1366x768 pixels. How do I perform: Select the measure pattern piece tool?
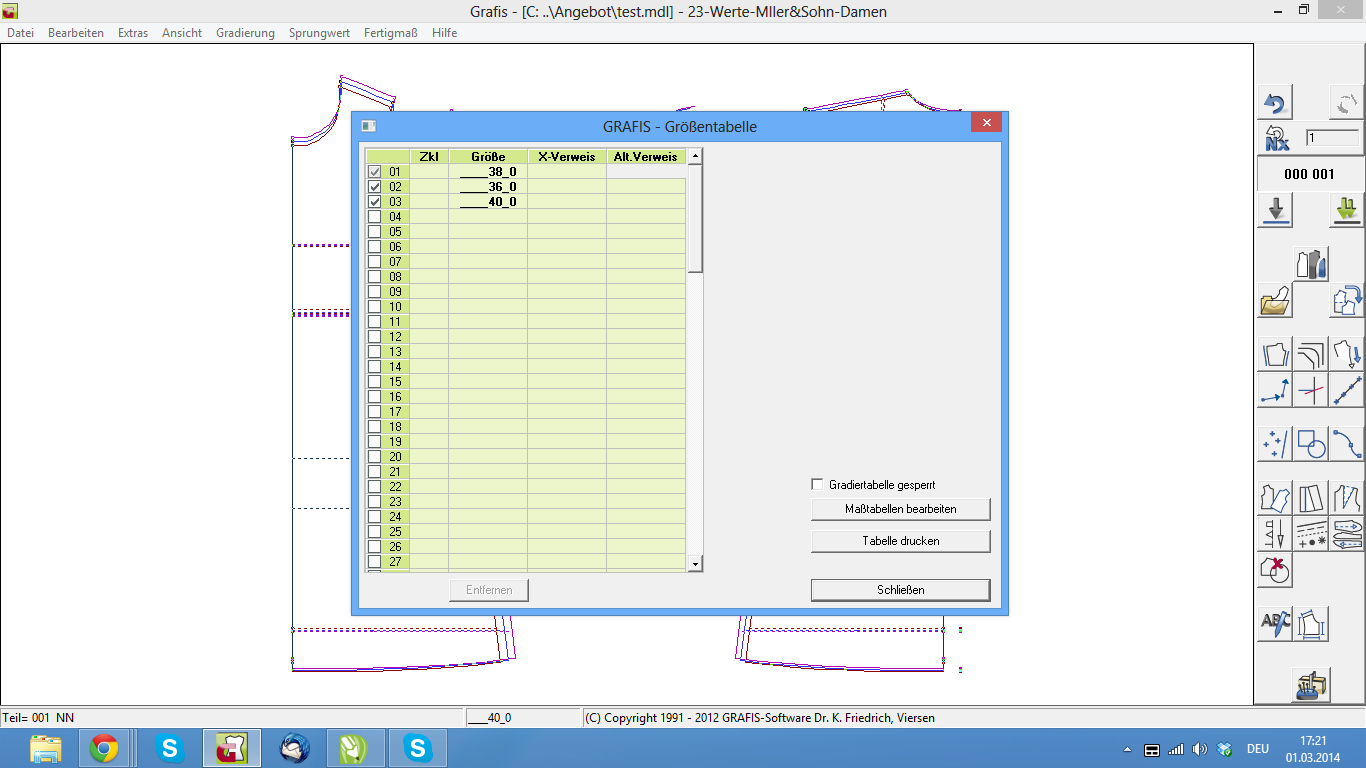[1311, 624]
